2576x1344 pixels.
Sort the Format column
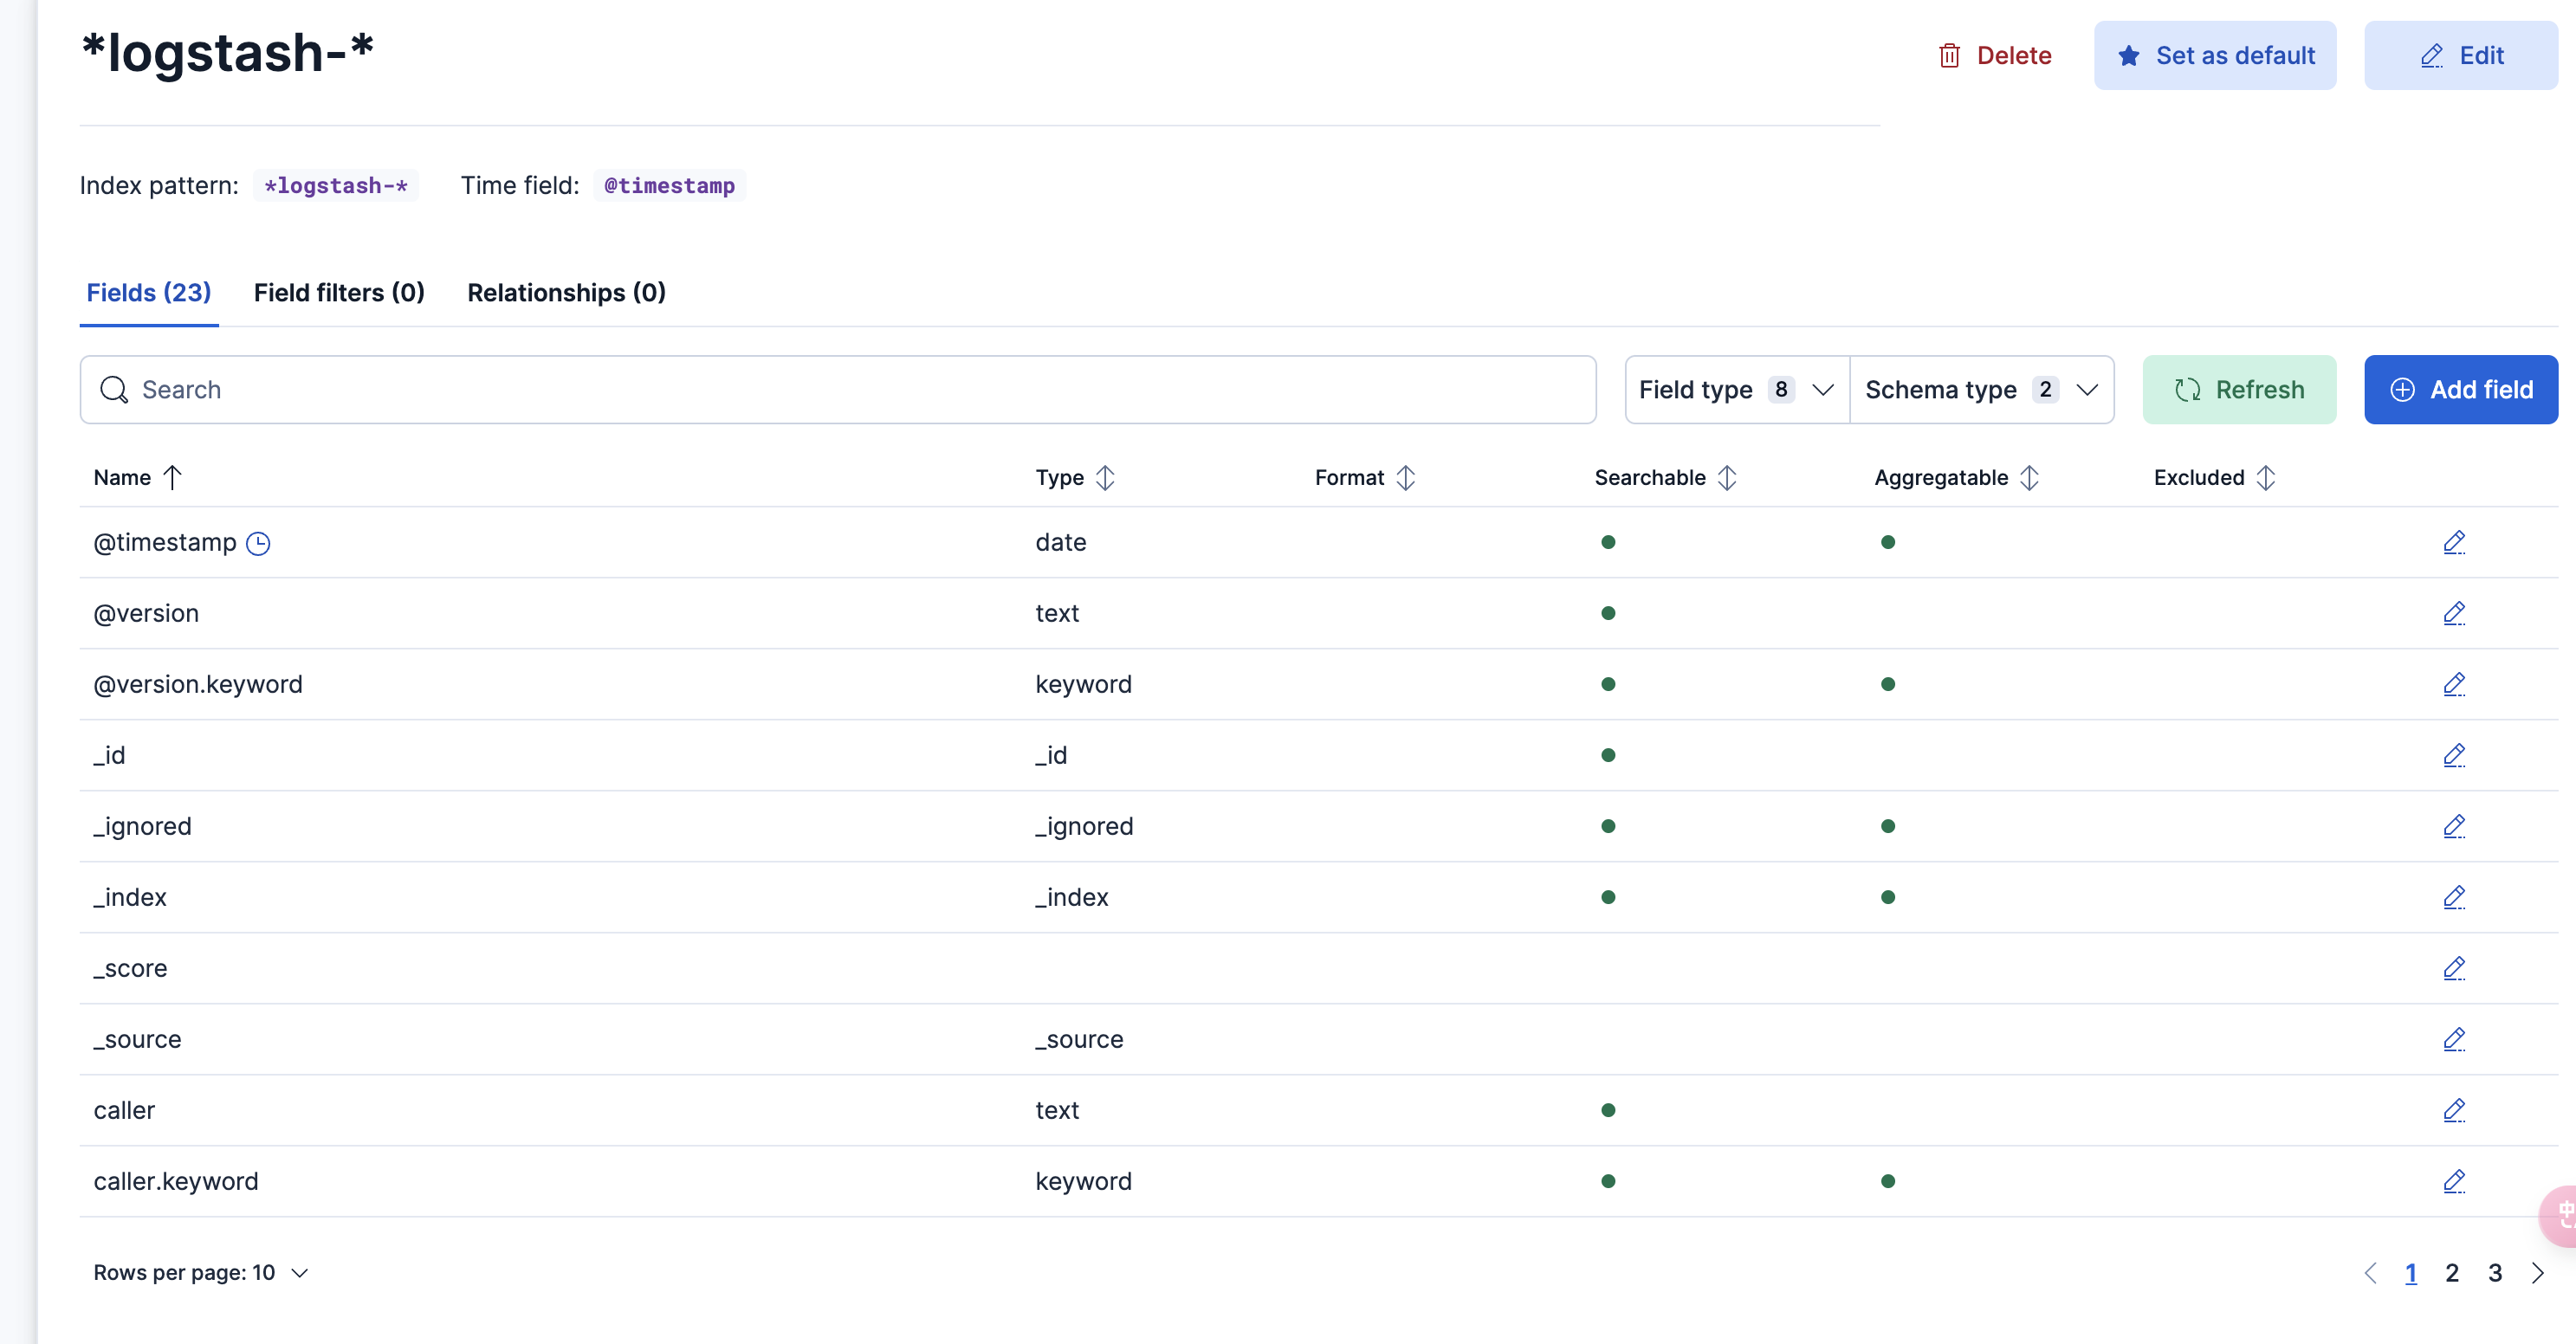pyautogui.click(x=1406, y=477)
